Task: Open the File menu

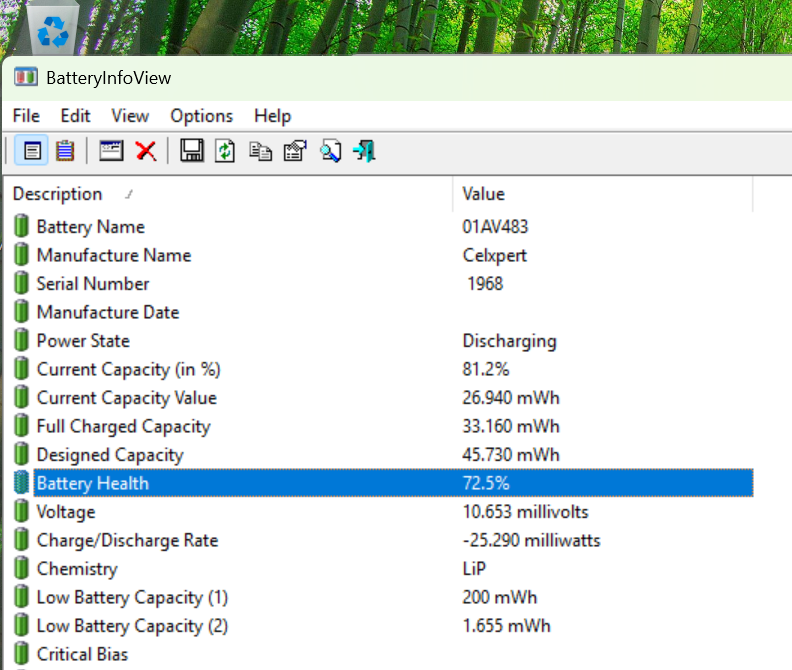Action: click(x=26, y=116)
